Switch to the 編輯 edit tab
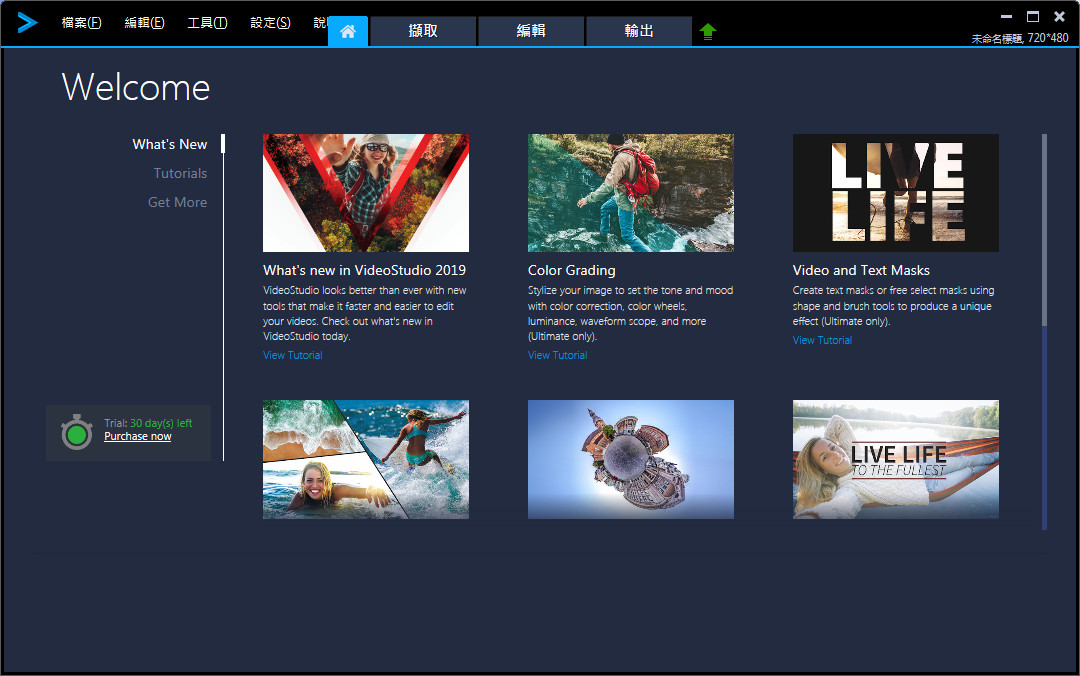This screenshot has height=676, width=1080. 531,31
